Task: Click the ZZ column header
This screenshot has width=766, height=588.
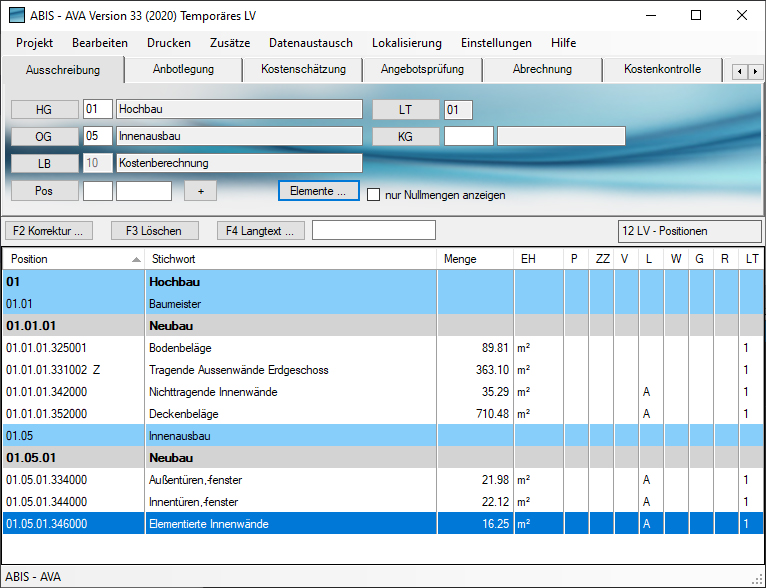Action: coord(601,259)
